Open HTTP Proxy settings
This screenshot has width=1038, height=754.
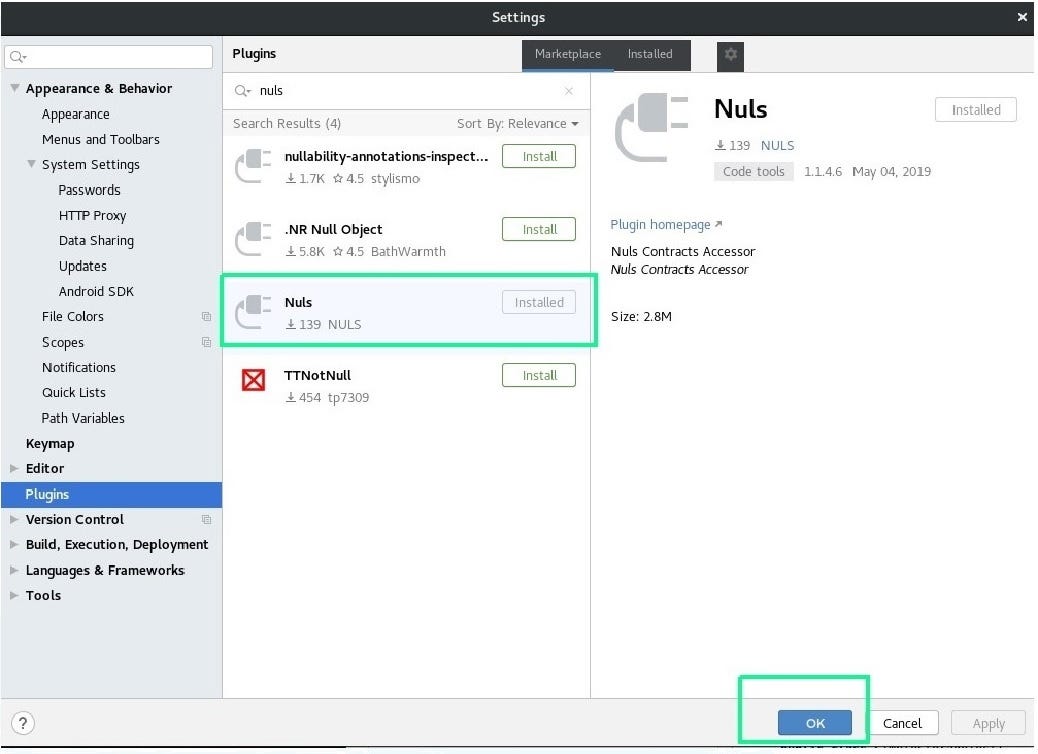tap(92, 215)
